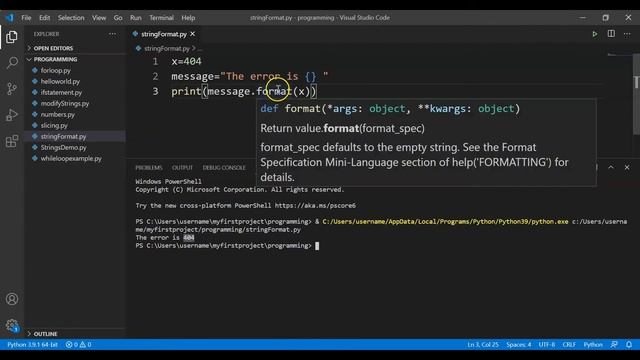Expand the Outline section
The image size is (640, 360).
point(45,334)
